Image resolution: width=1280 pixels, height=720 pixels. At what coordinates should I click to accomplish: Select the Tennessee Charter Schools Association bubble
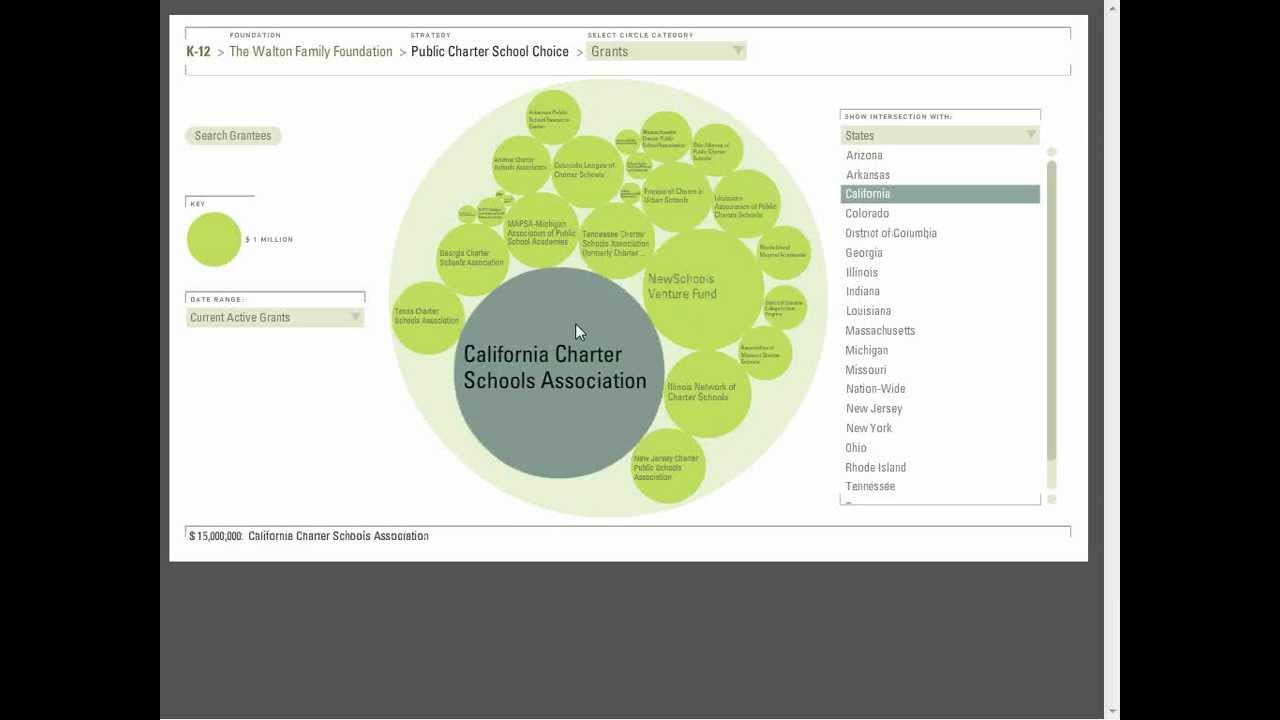617,241
